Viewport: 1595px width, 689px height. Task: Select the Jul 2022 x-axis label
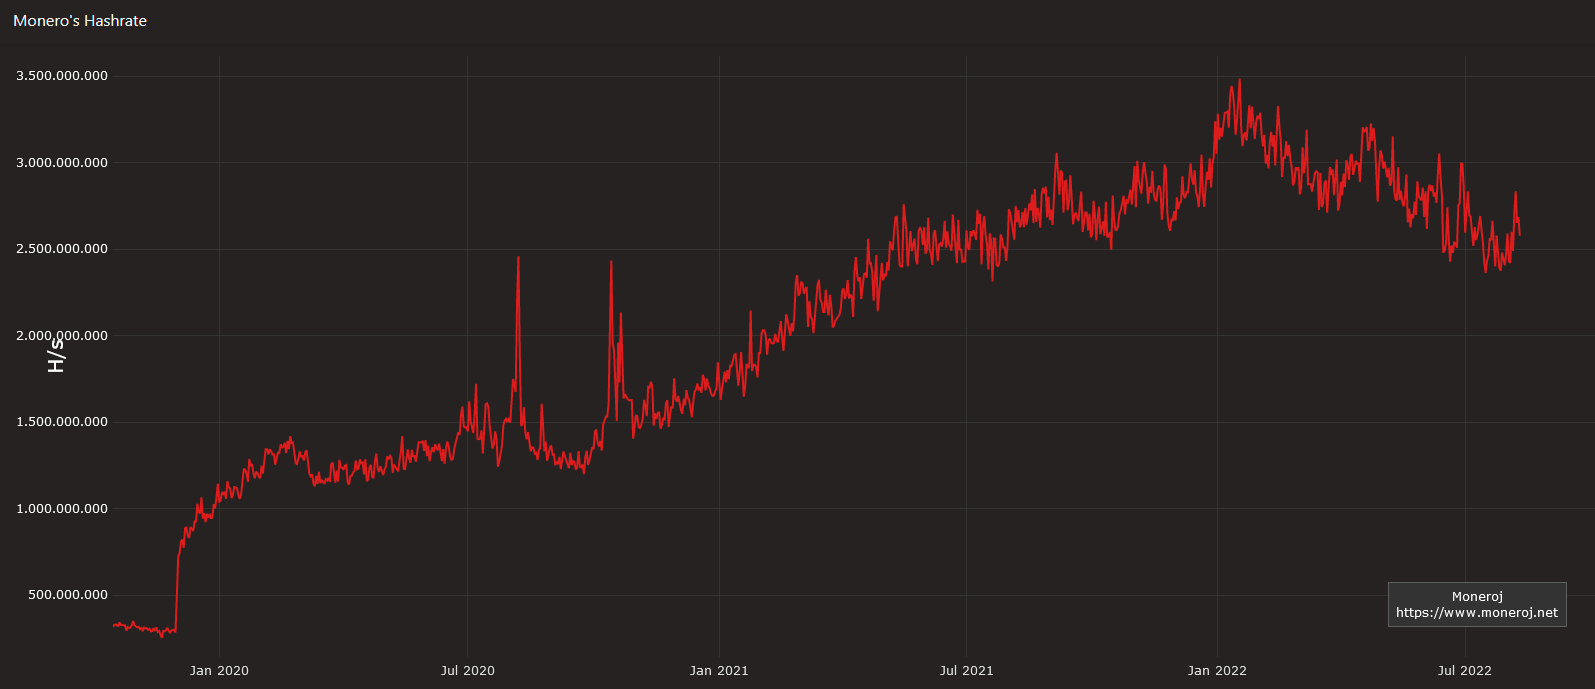click(x=1464, y=670)
